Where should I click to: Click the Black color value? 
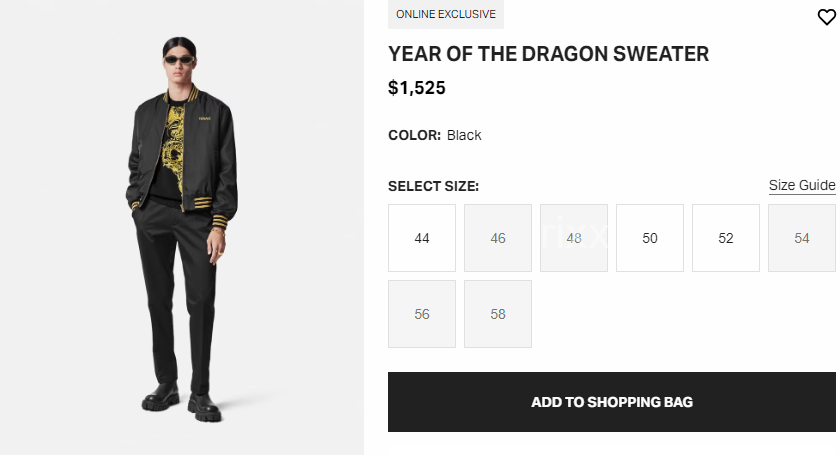pos(464,135)
